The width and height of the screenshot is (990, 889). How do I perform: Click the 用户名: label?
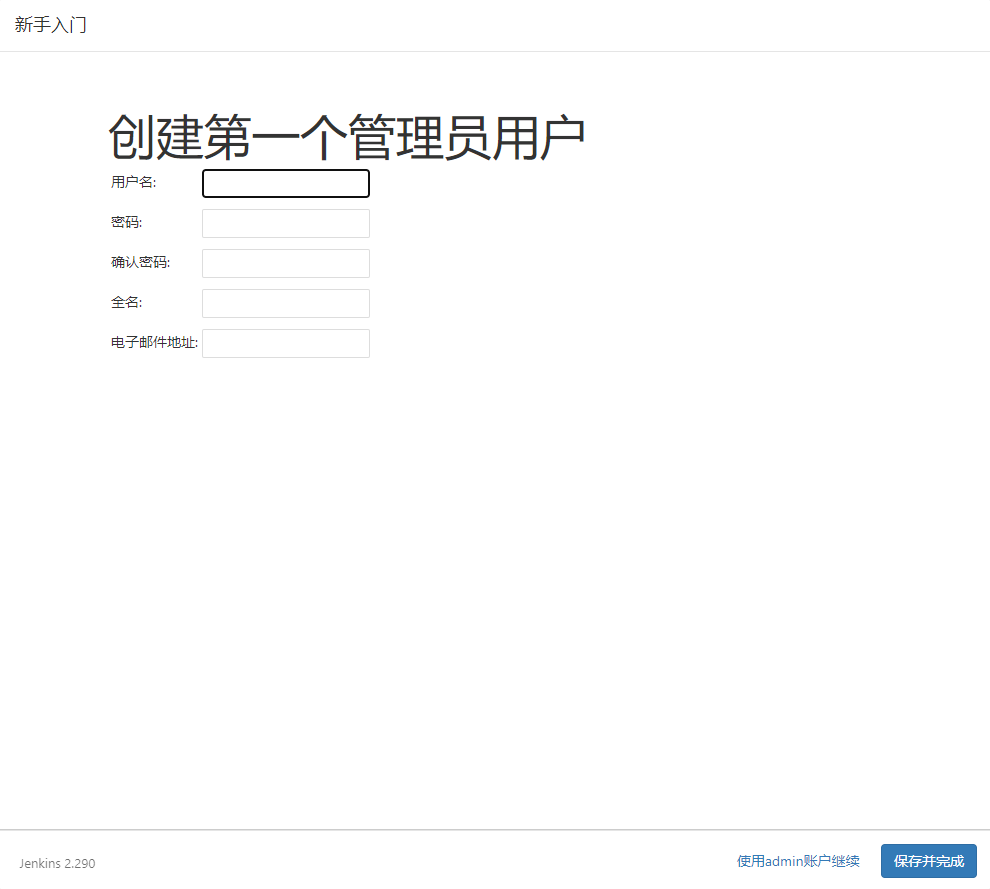133,182
